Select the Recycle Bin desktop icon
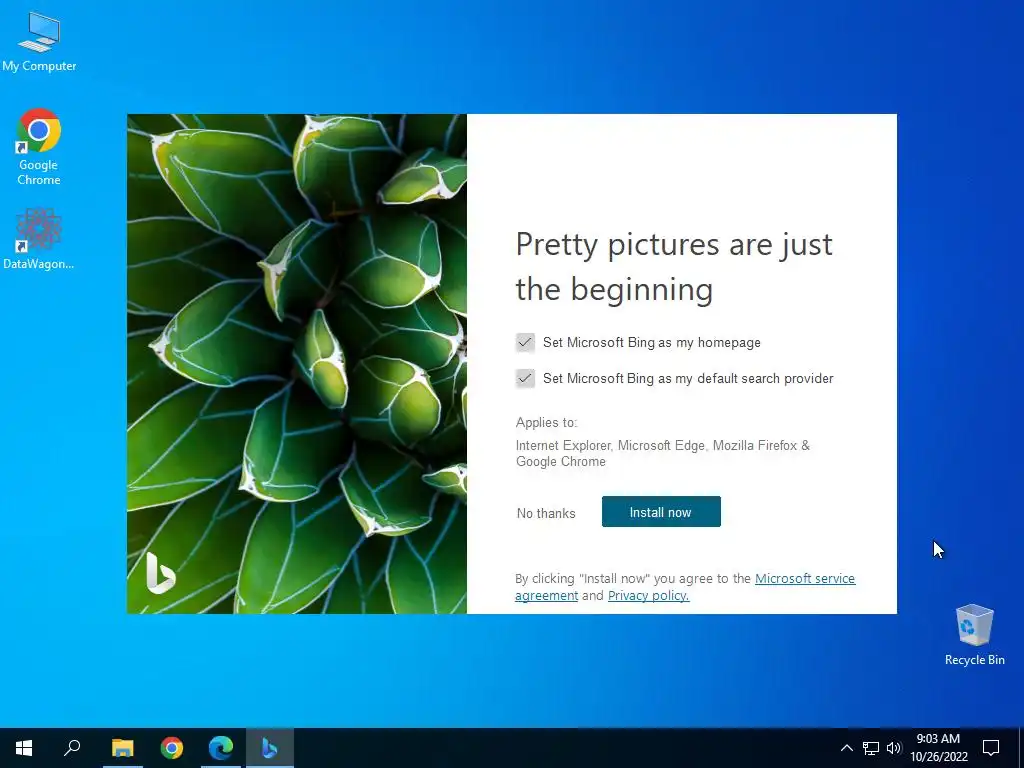1024x768 pixels. [x=974, y=634]
